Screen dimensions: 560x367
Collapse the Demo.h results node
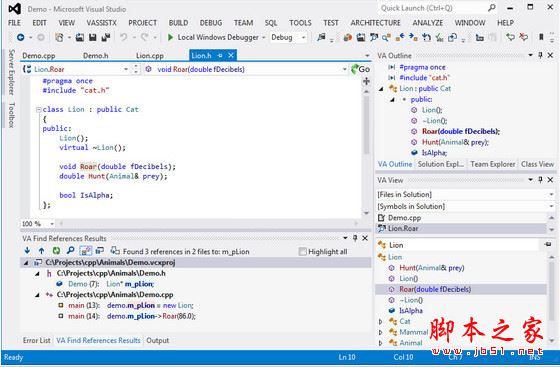click(x=37, y=274)
